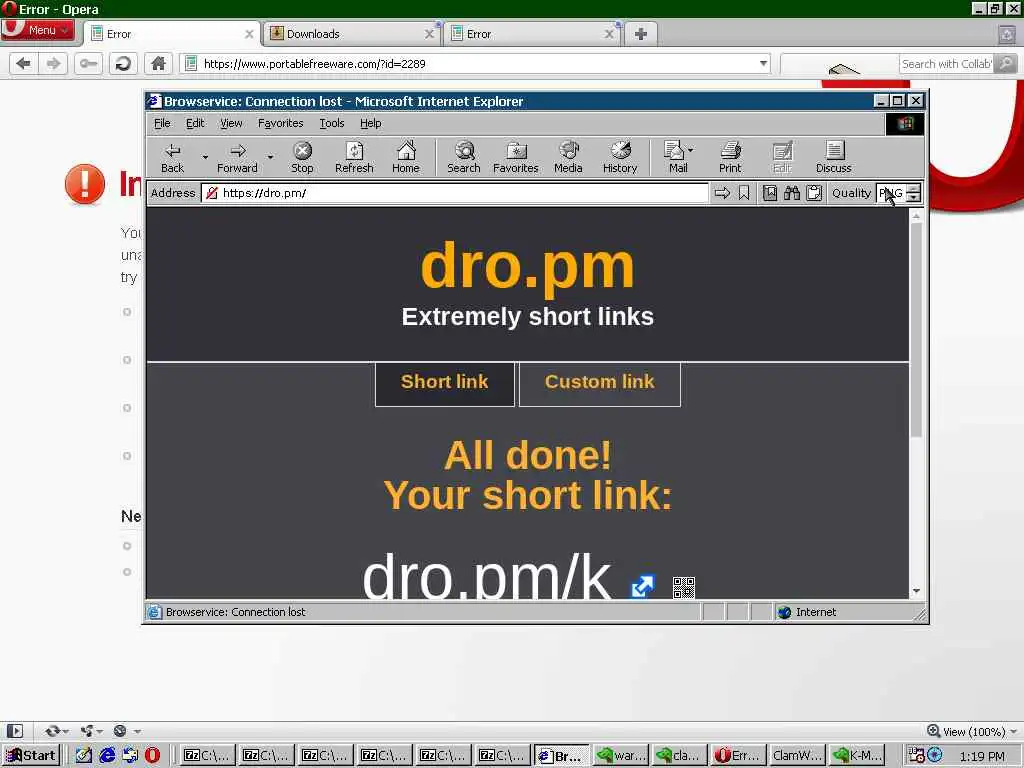Click IE Back toolbar button

coord(172,157)
